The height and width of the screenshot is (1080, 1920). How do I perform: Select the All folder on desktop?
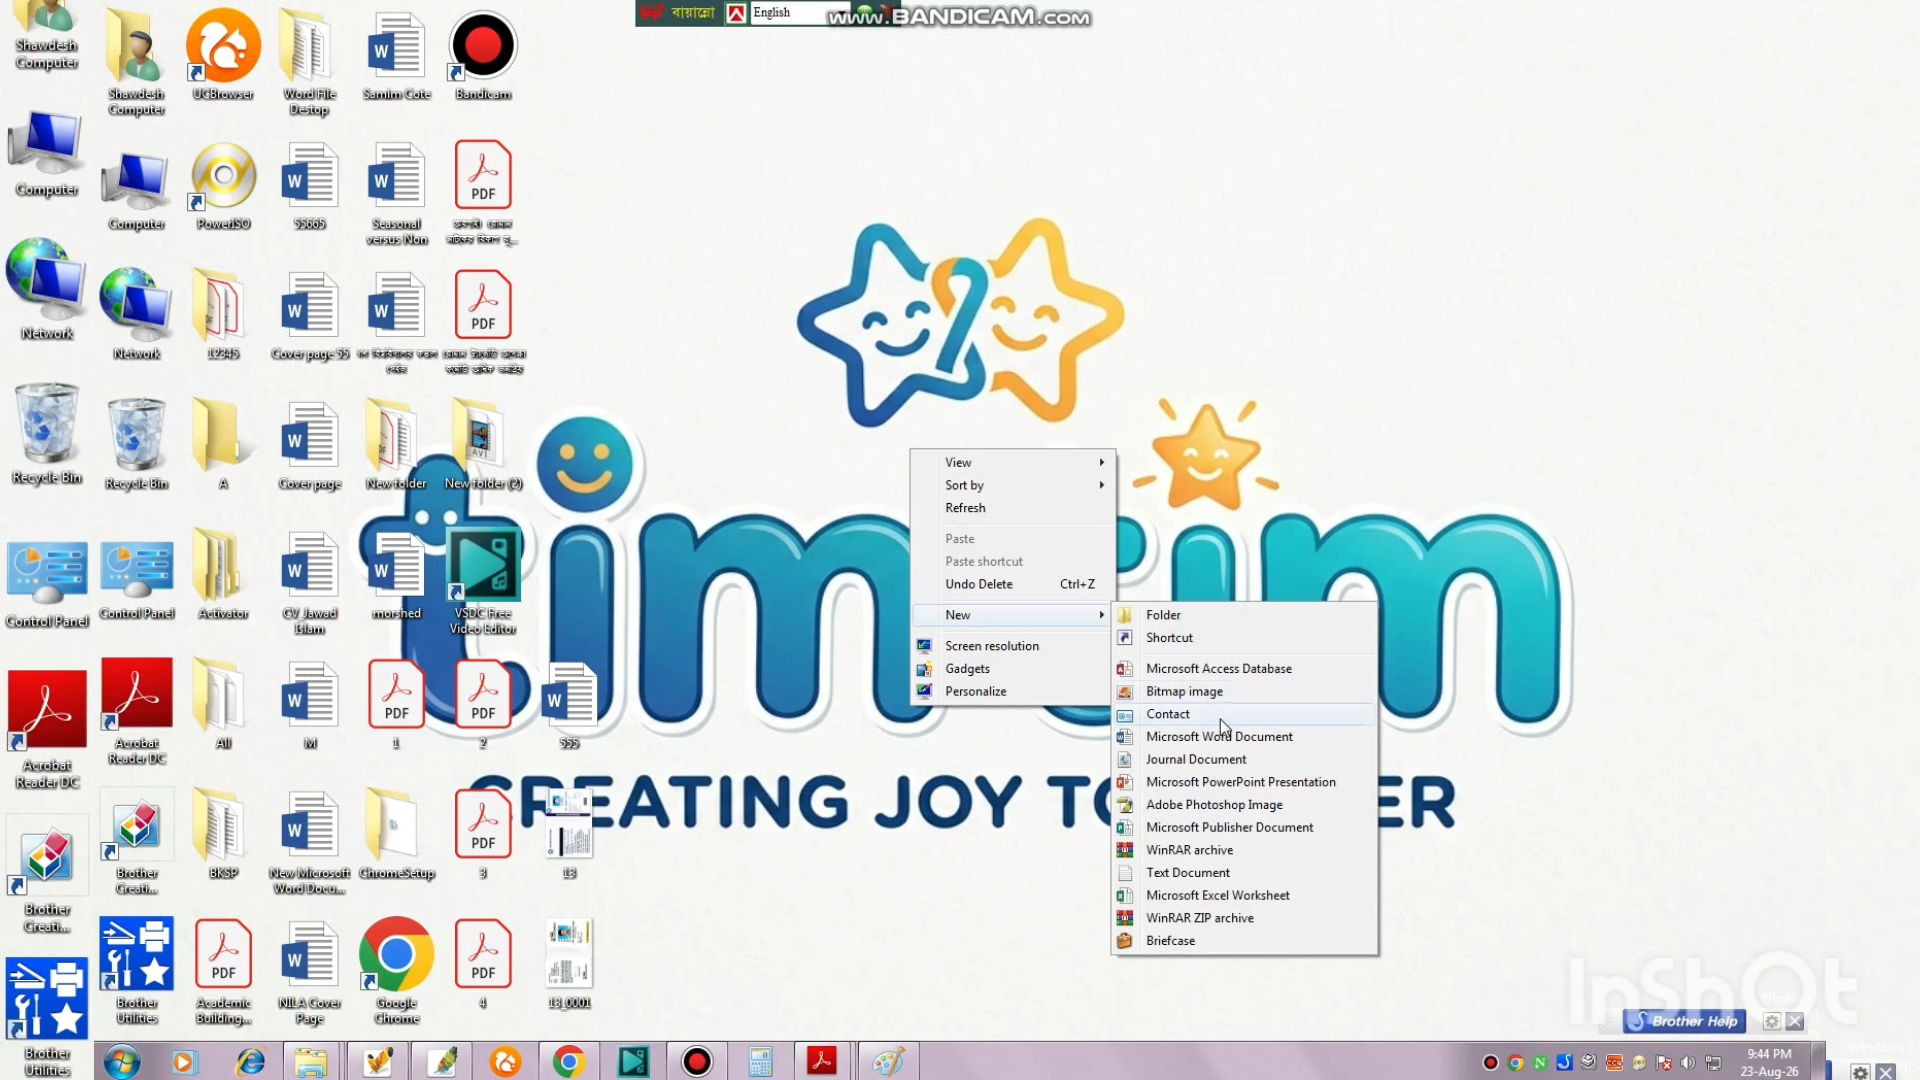click(223, 705)
